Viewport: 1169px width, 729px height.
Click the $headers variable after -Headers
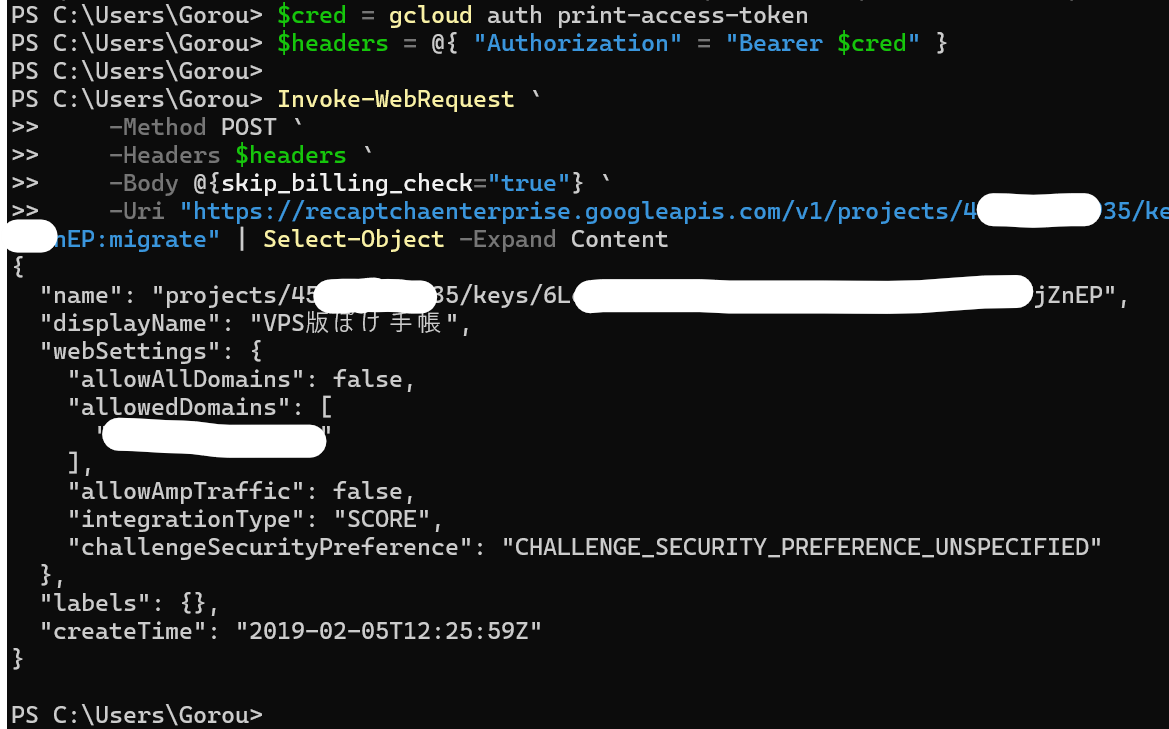tap(291, 155)
